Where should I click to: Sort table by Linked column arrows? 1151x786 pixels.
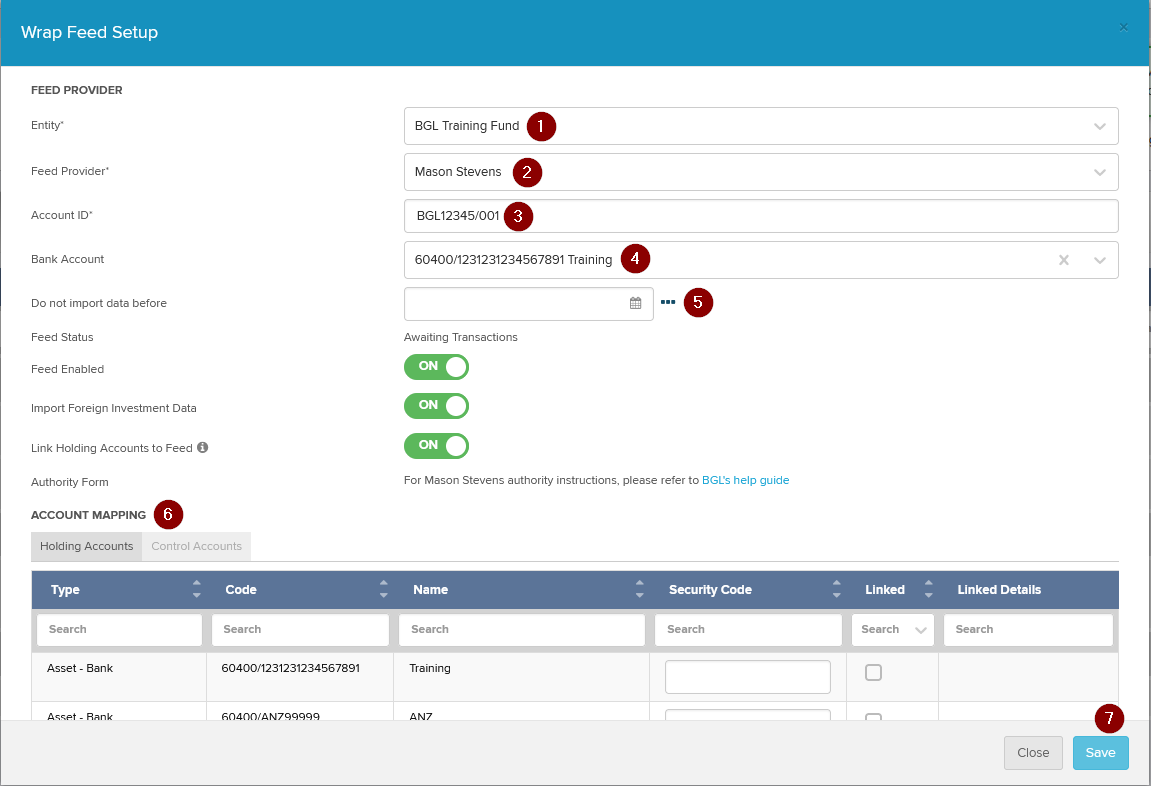928,589
